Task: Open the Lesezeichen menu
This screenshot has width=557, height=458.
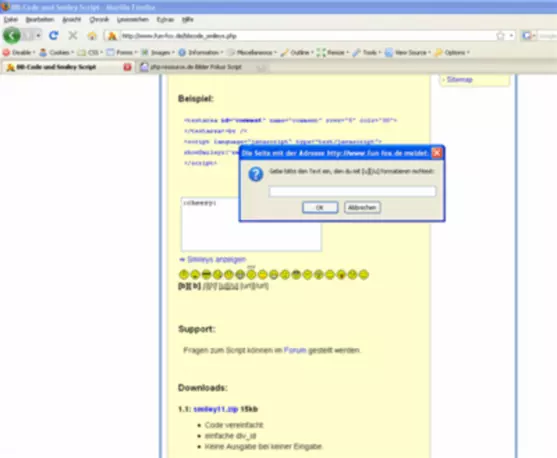Action: click(133, 20)
